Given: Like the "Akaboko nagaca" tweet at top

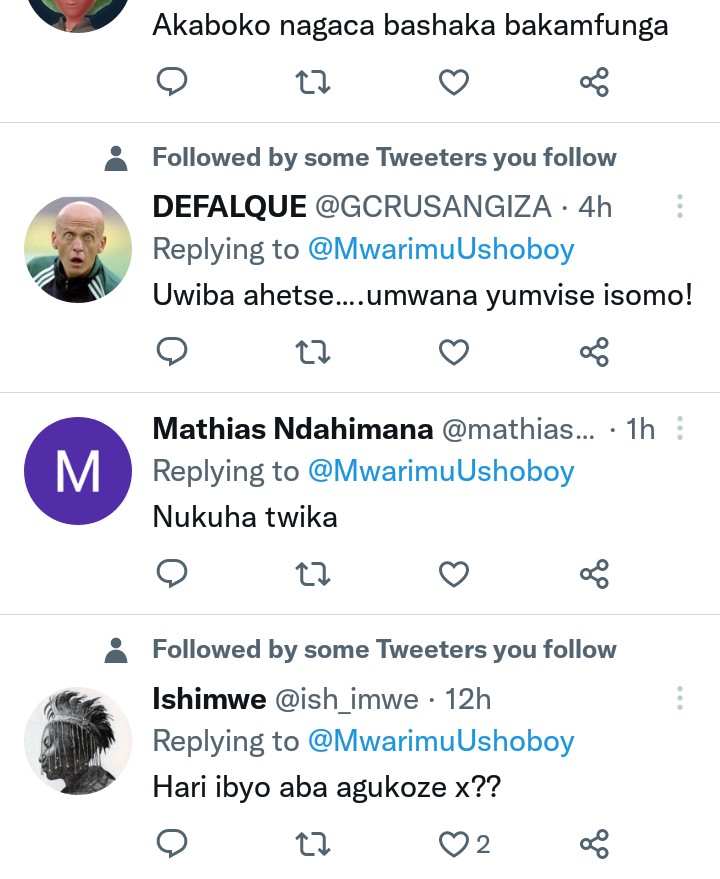Looking at the screenshot, I should pyautogui.click(x=455, y=83).
